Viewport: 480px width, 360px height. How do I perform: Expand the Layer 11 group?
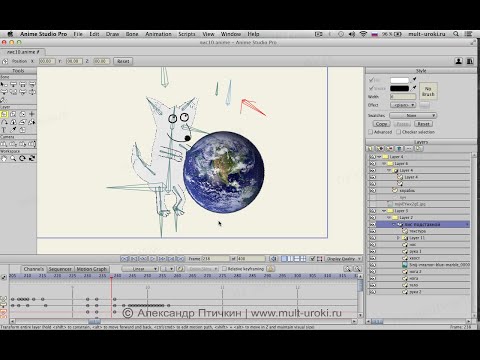point(398,238)
